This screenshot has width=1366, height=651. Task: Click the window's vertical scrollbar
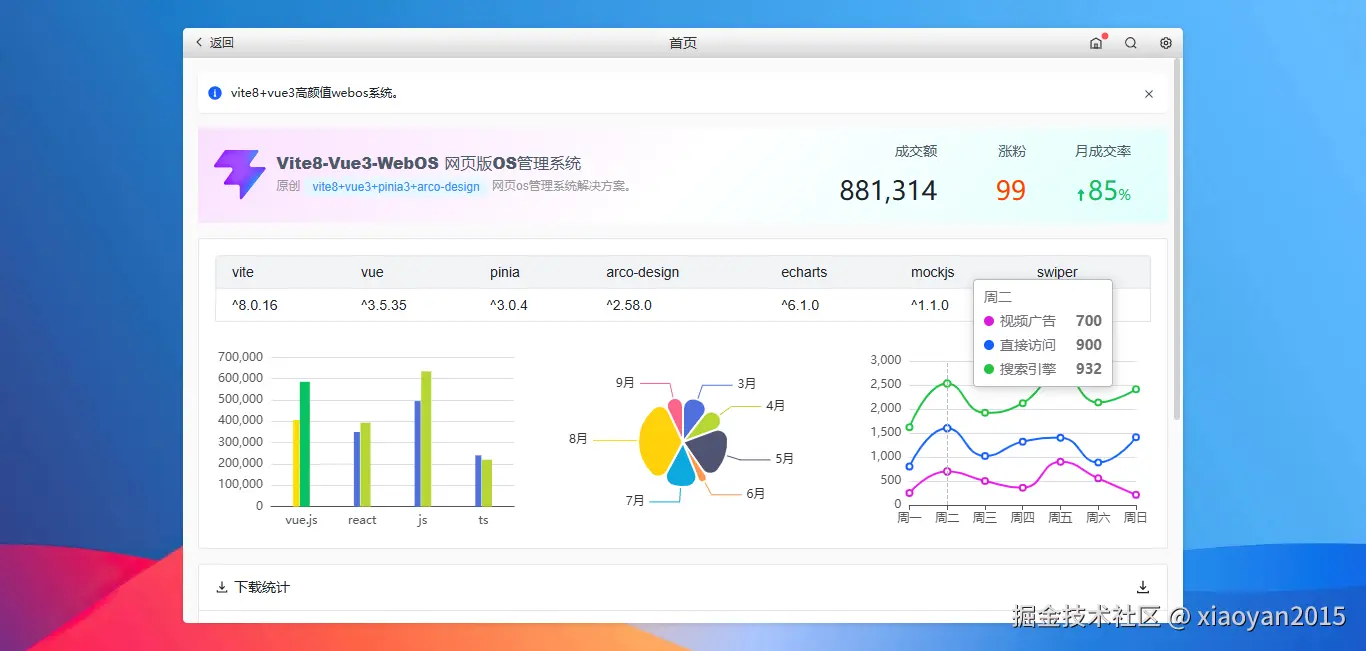point(1177,240)
